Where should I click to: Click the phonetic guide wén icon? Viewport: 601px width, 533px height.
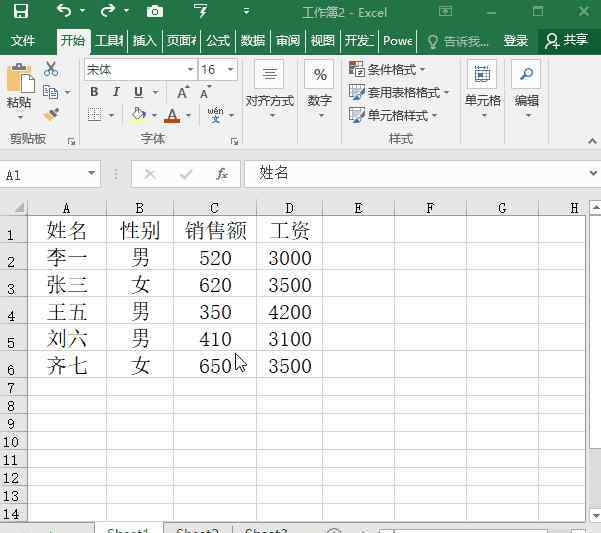pos(215,115)
